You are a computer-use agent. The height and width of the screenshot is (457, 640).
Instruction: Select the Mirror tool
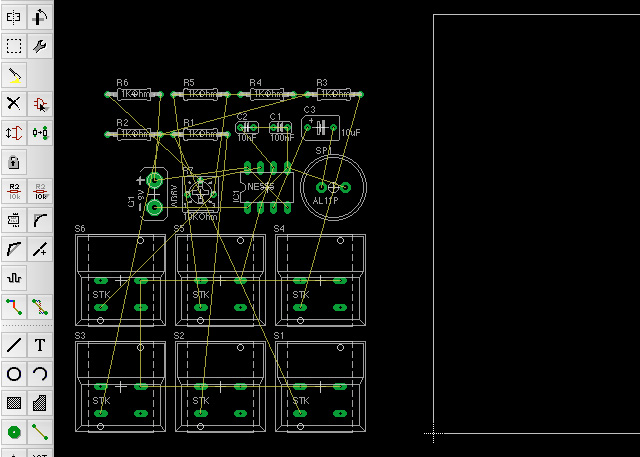point(14,17)
